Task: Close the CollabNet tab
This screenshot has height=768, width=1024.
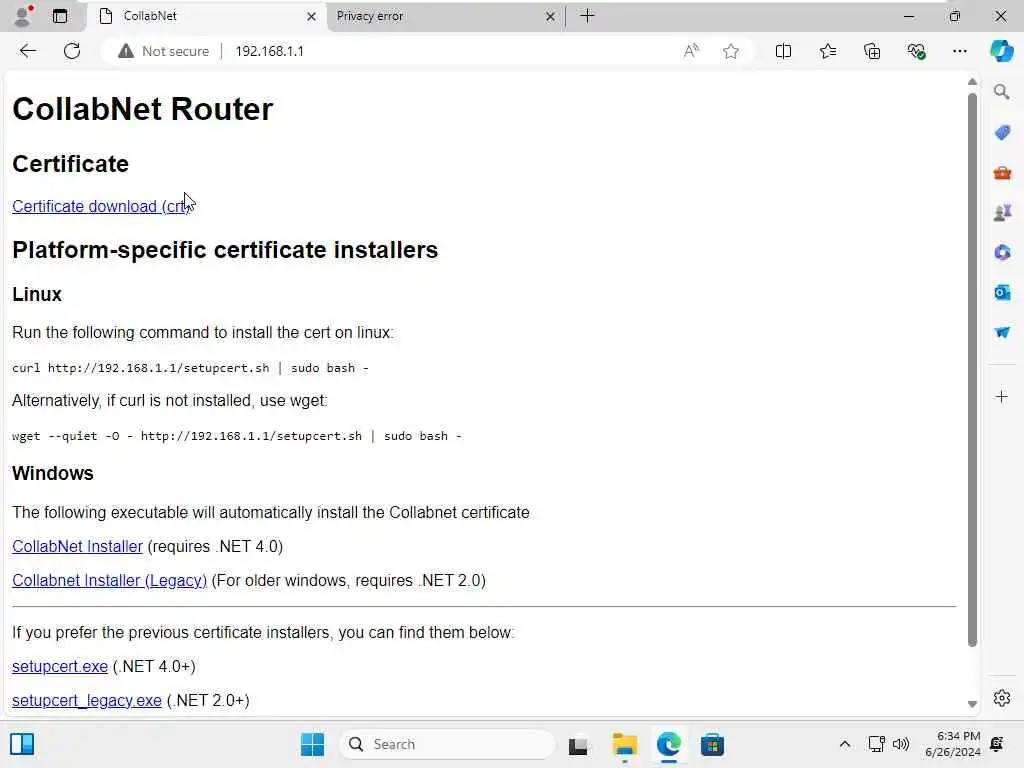Action: [312, 16]
